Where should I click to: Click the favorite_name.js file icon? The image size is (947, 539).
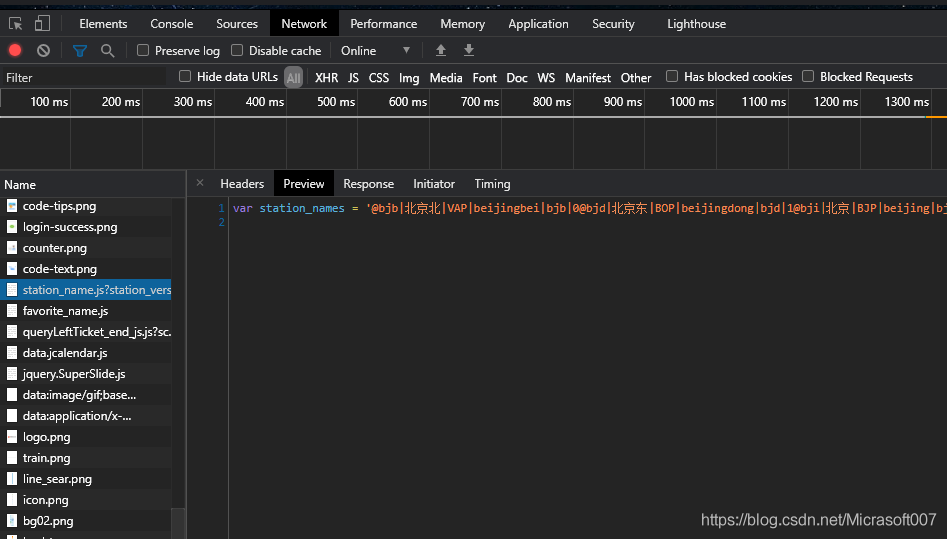click(12, 311)
